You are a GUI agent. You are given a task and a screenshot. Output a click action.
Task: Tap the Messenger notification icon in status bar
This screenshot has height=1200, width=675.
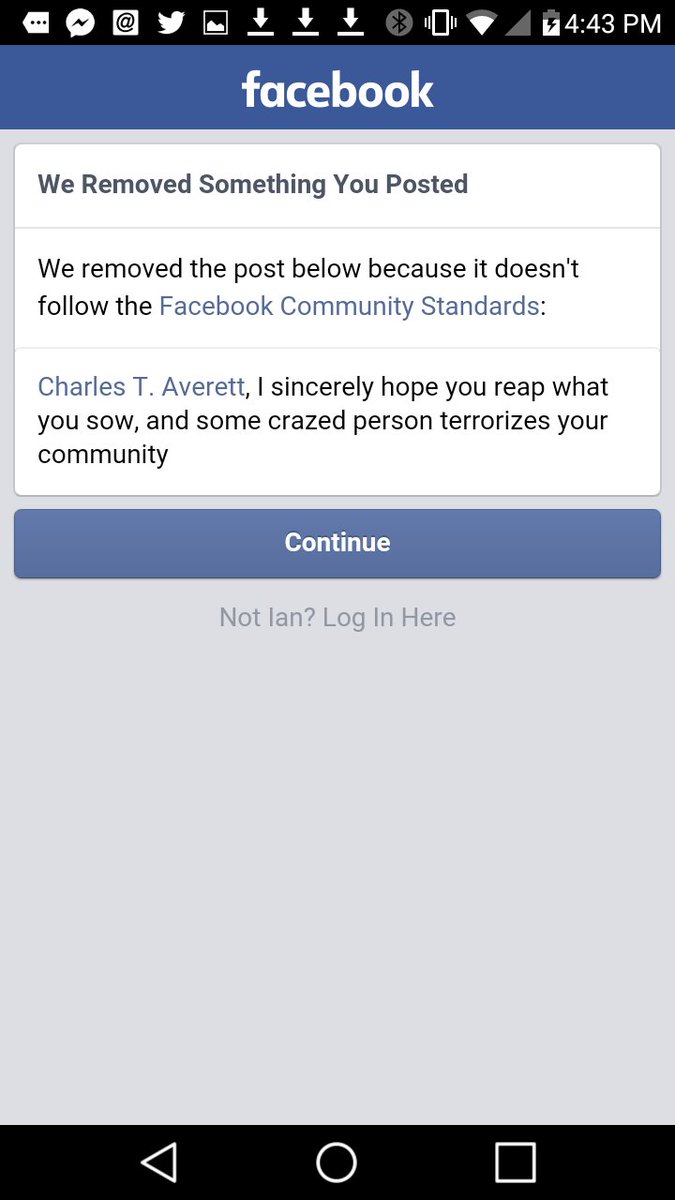pos(80,21)
